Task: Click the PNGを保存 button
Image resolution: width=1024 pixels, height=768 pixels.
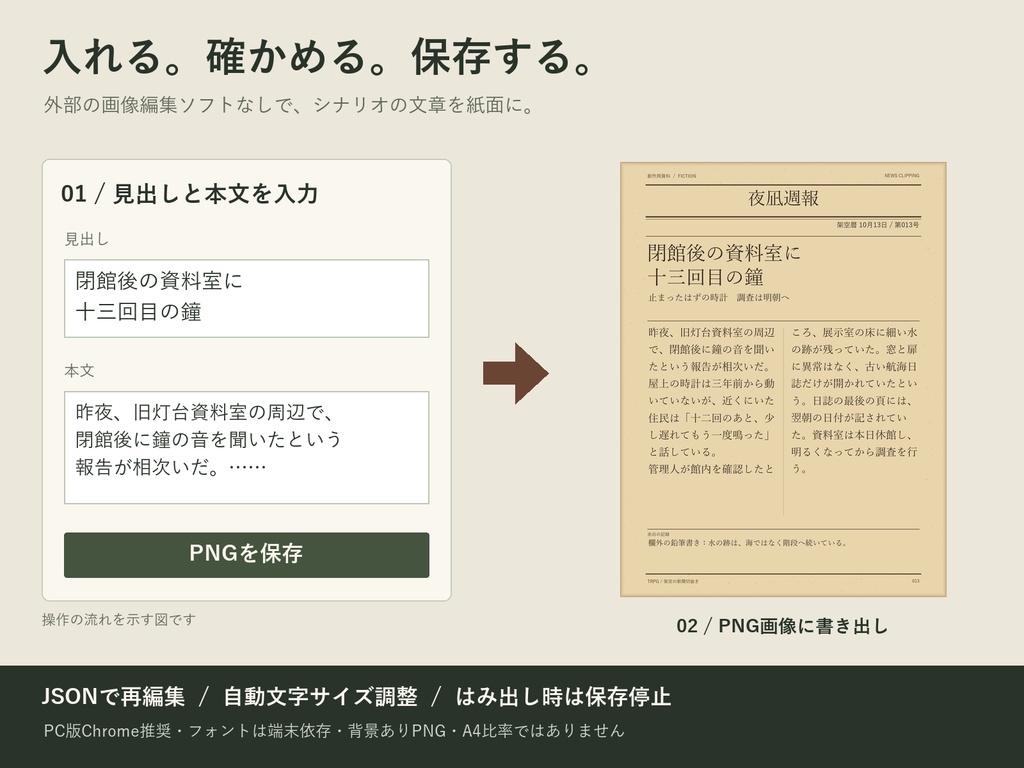Action: (246, 554)
